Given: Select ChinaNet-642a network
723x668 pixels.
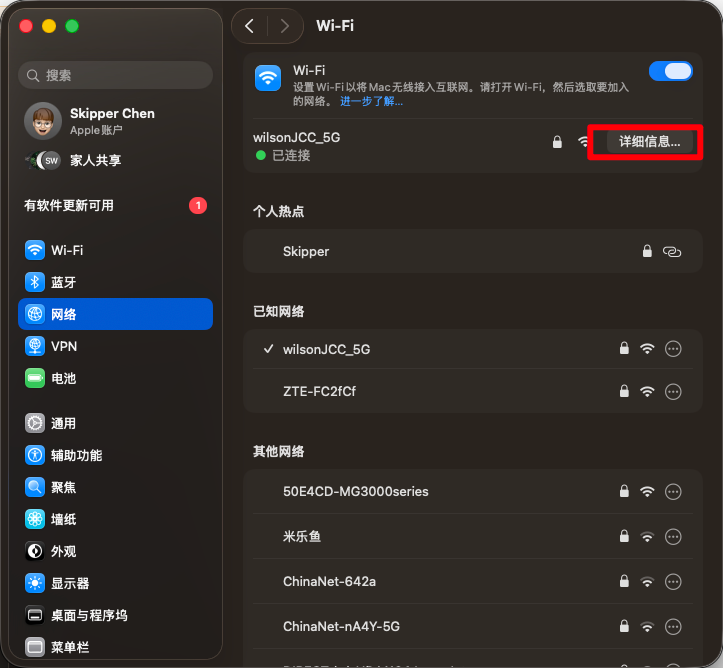Looking at the screenshot, I should (x=329, y=581).
